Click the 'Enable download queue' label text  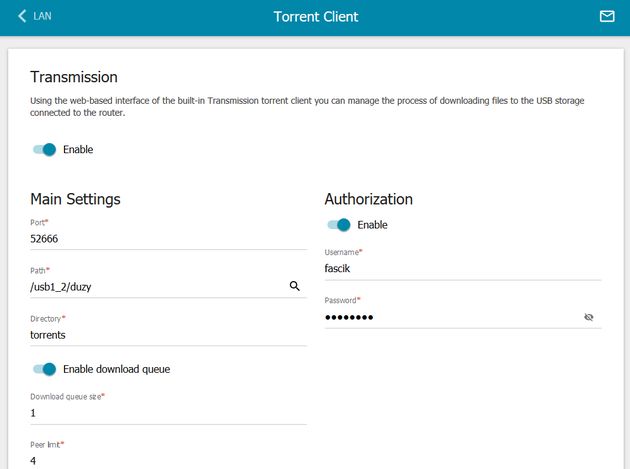click(117, 369)
